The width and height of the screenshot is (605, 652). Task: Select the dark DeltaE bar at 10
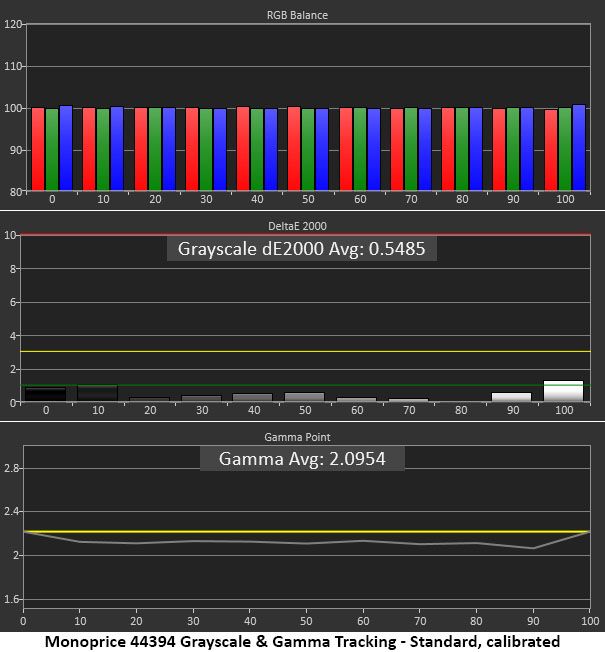tap(97, 393)
